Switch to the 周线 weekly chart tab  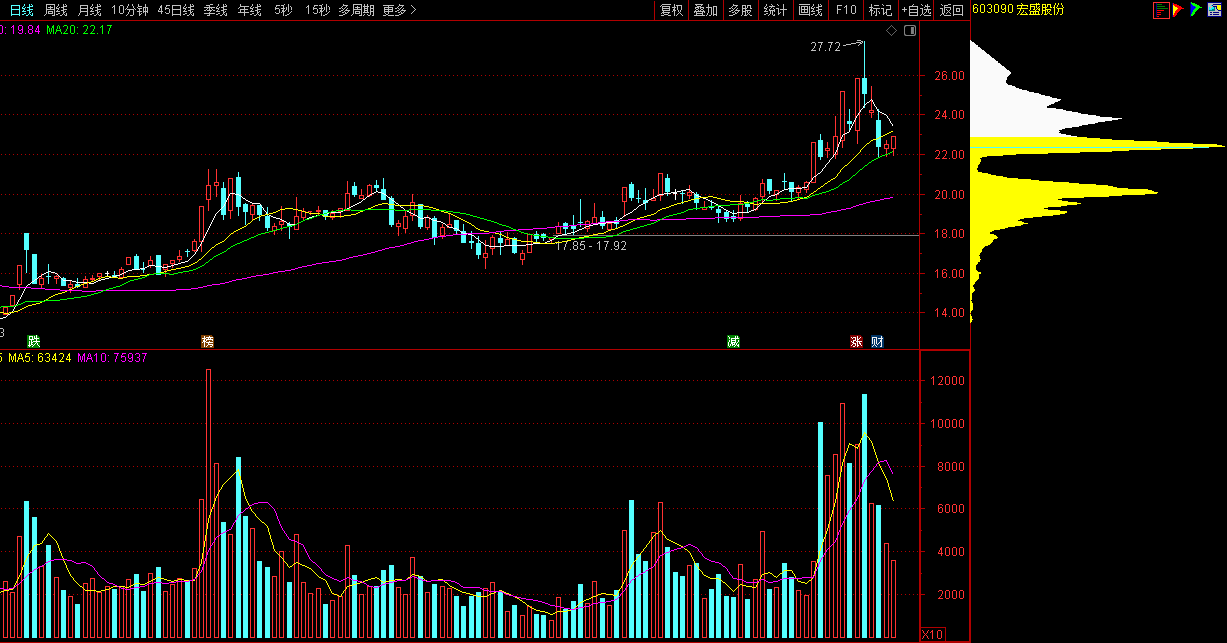pyautogui.click(x=56, y=10)
